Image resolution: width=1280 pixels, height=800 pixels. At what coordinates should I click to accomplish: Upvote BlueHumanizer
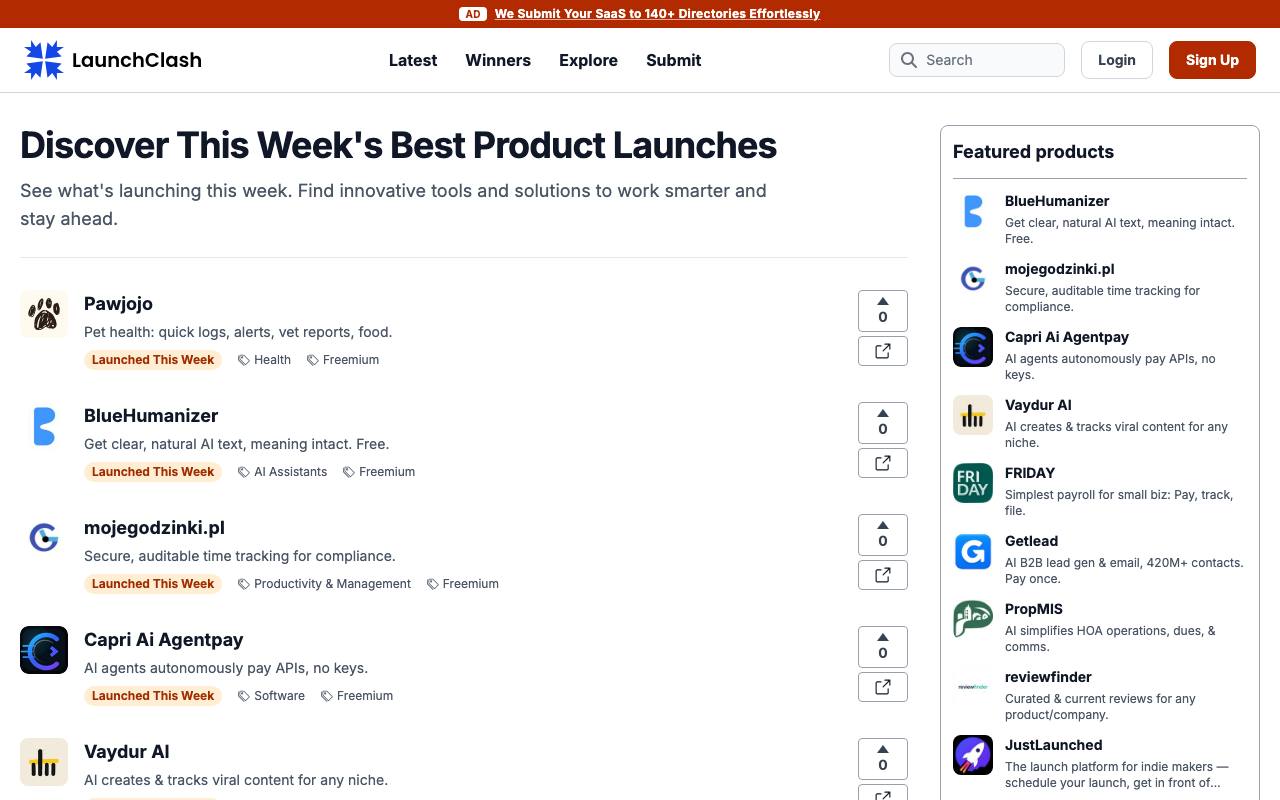(x=883, y=422)
